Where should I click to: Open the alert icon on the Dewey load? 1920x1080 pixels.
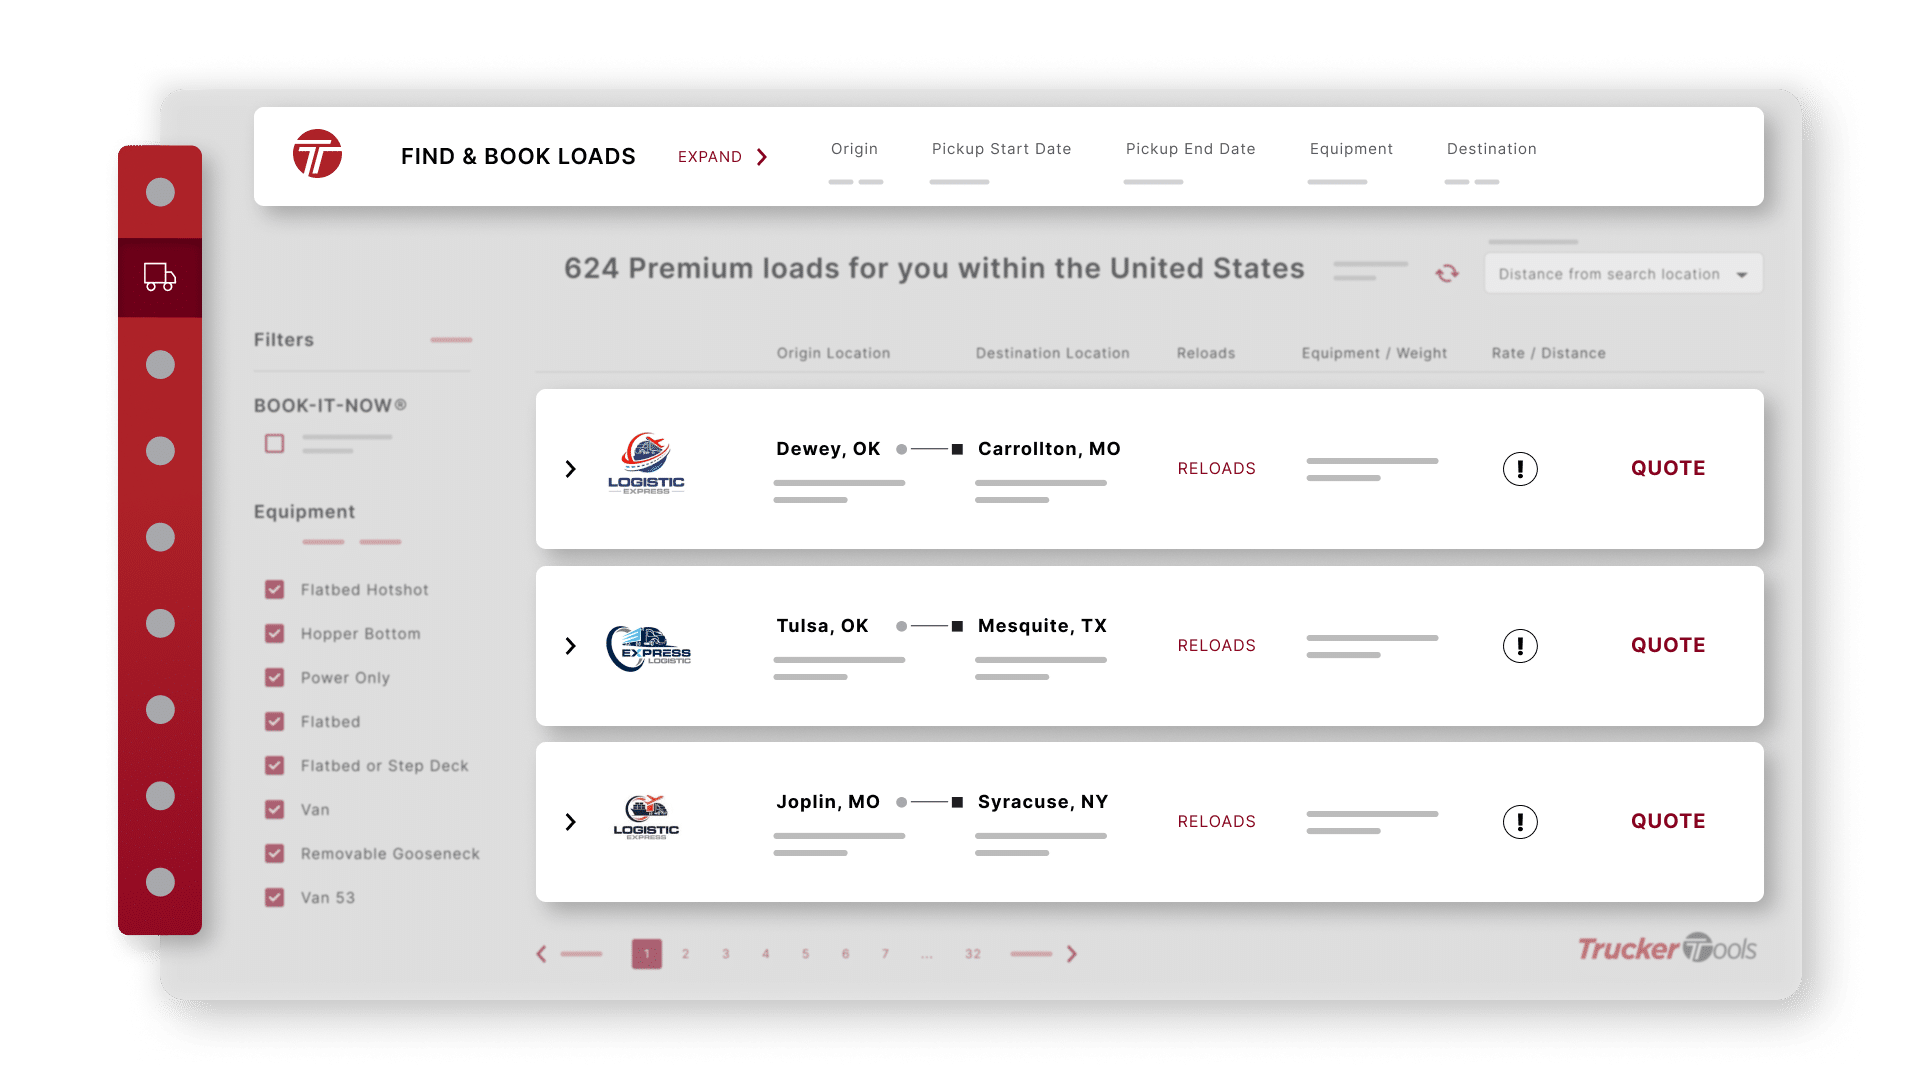(x=1520, y=468)
